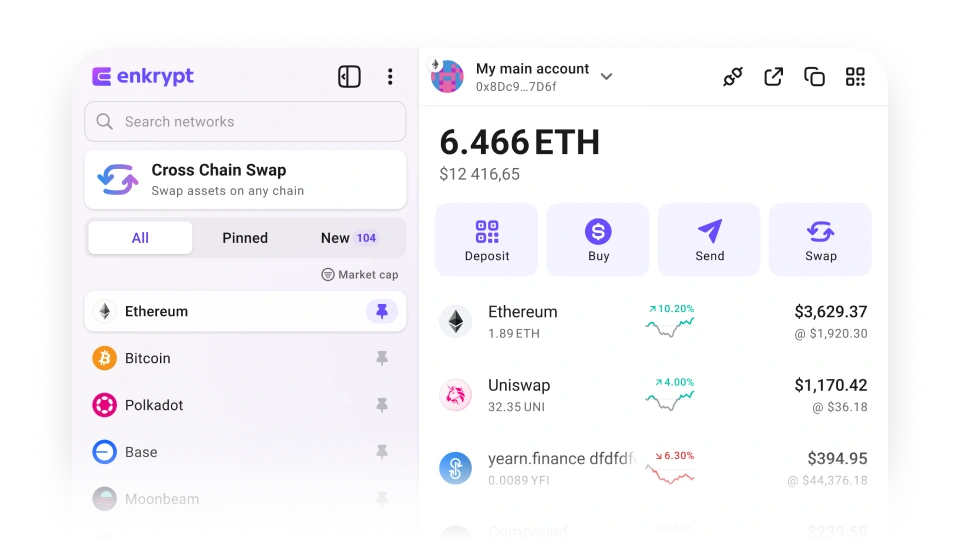Unpin the Ethereum network
This screenshot has height=540, width=960.
pos(382,311)
